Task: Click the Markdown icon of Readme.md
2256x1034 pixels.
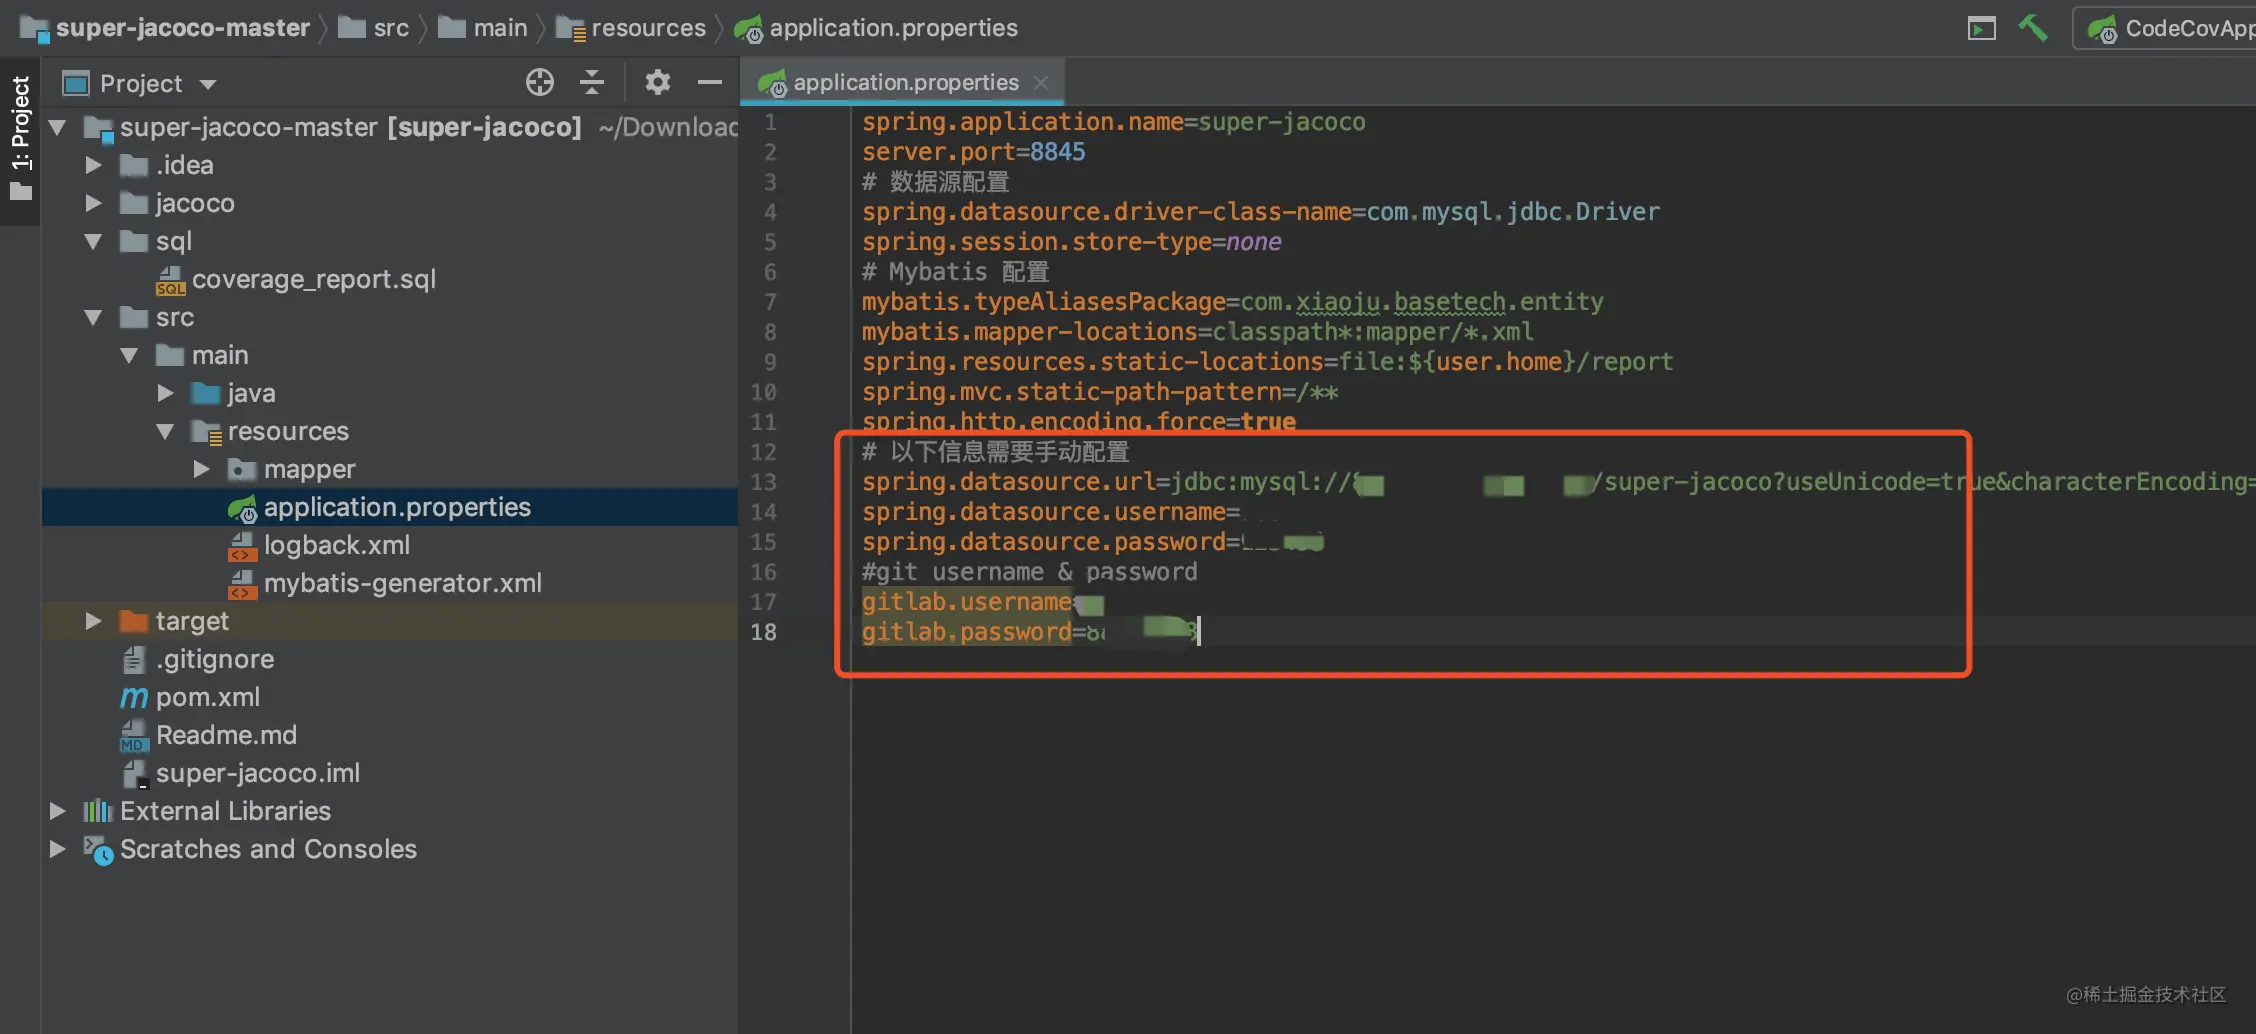Action: tap(134, 736)
